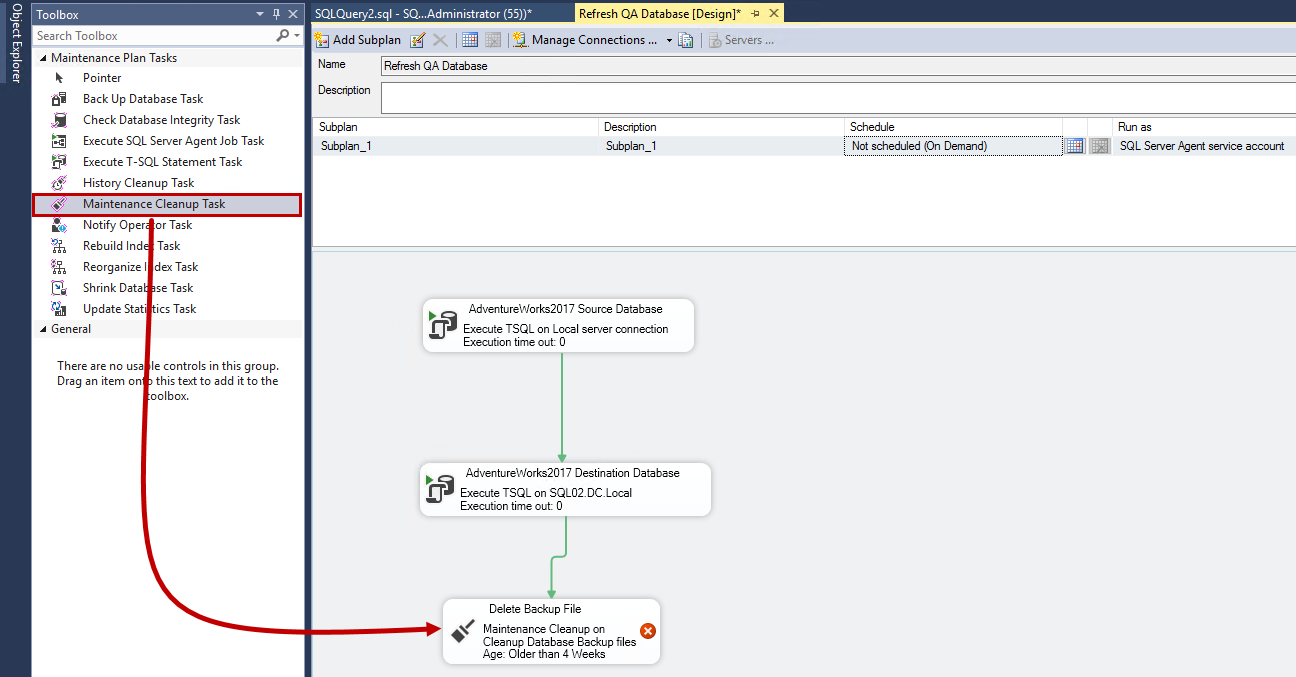Click the Delete Subplan X icon
Viewport: 1296px width, 677px height.
pyautogui.click(x=440, y=40)
